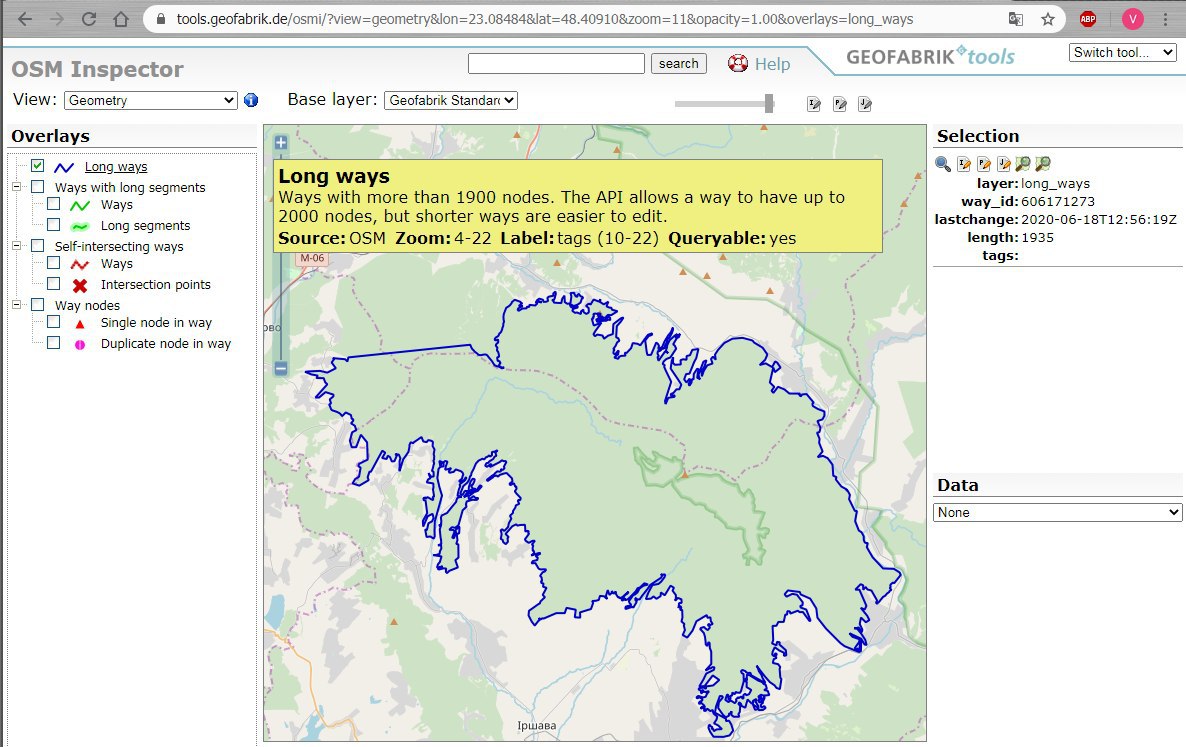The height and width of the screenshot is (747, 1186).
Task: Edit selected way in iD (orange I icon)
Action: [x=964, y=163]
